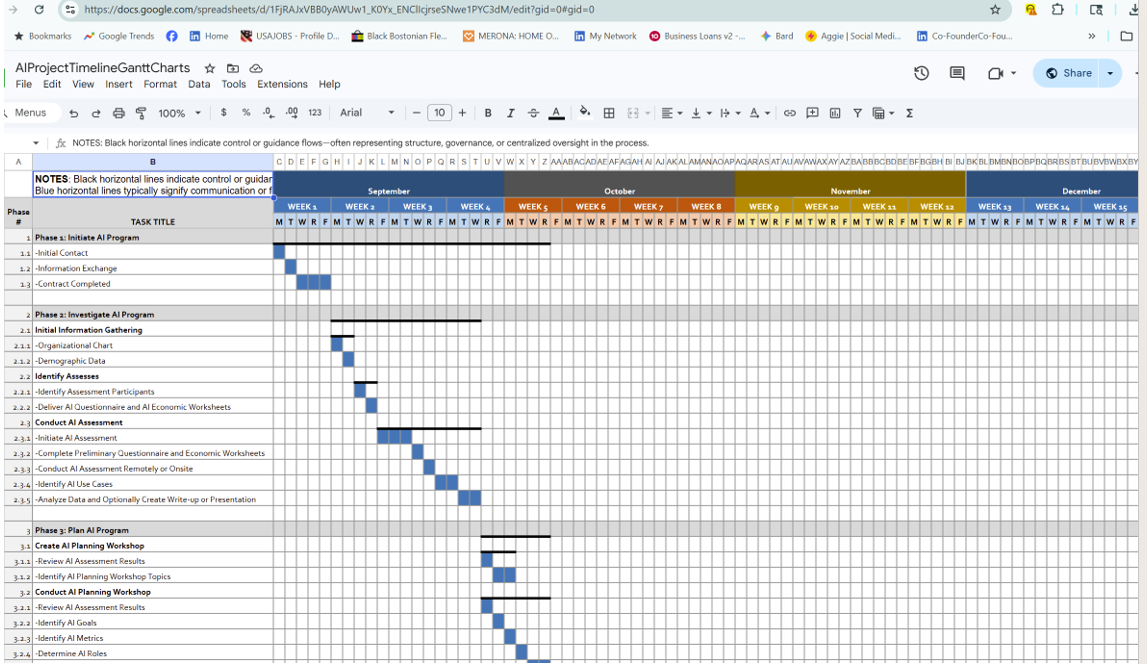Open the Tools menu
The height and width of the screenshot is (664, 1147).
pos(233,84)
